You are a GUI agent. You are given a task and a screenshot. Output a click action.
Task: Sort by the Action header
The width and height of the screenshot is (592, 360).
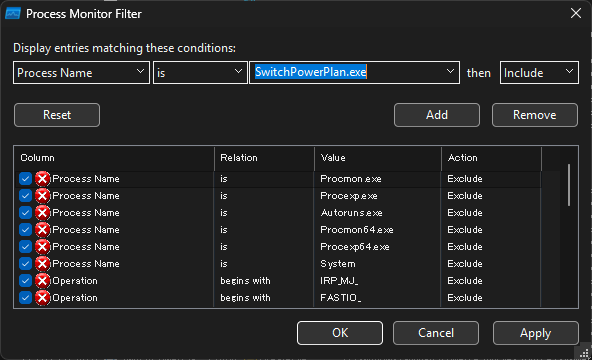[x=491, y=158]
